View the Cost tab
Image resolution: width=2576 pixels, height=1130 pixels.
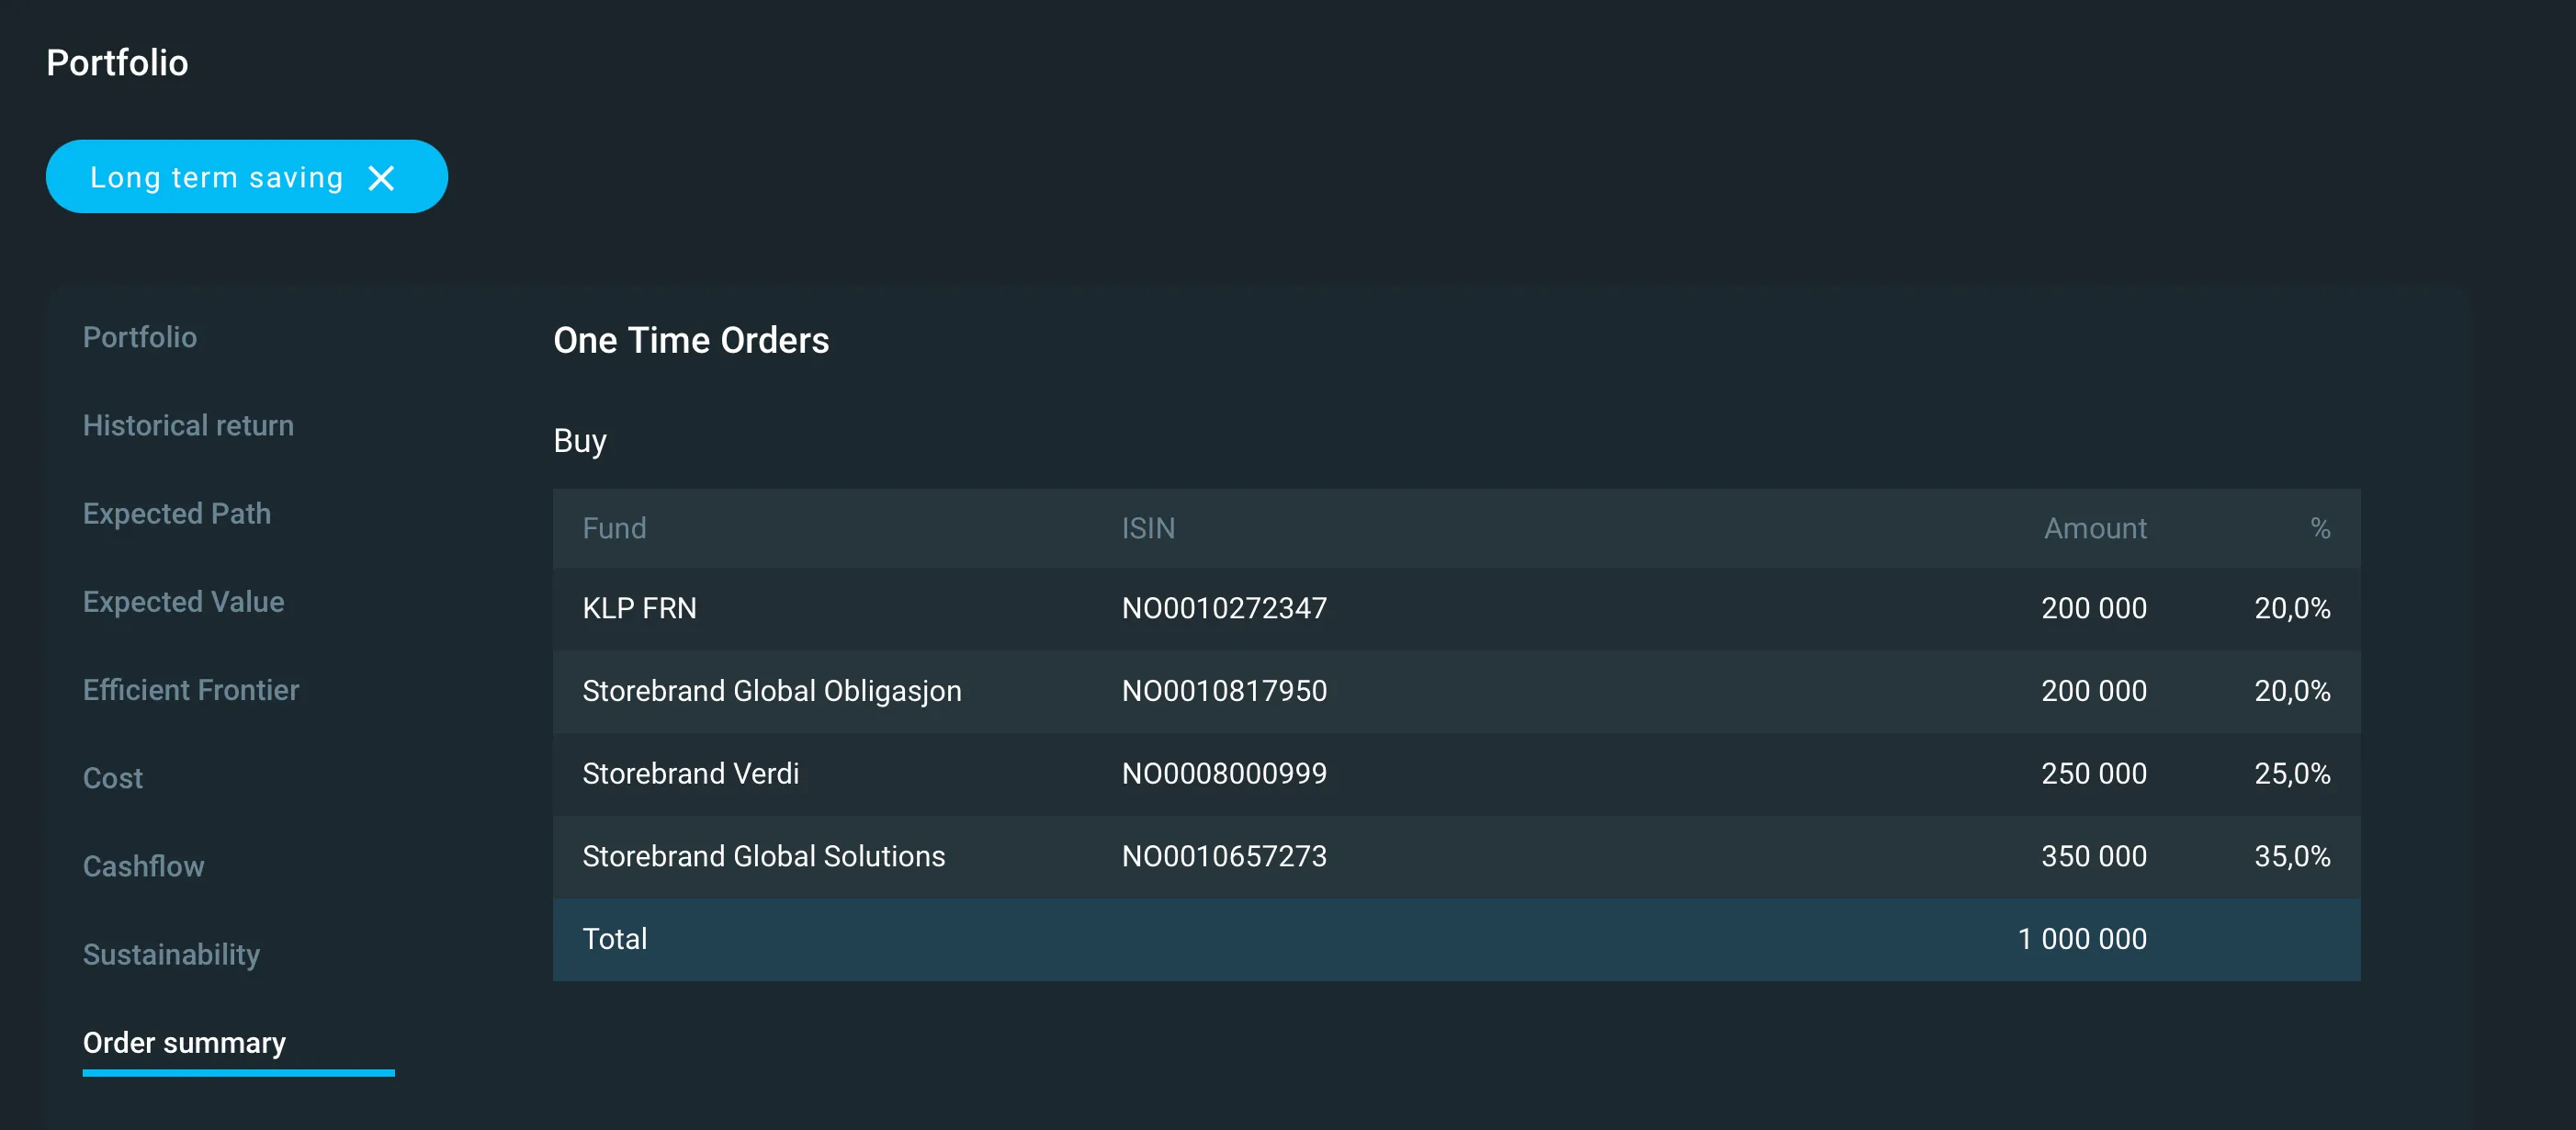[113, 778]
